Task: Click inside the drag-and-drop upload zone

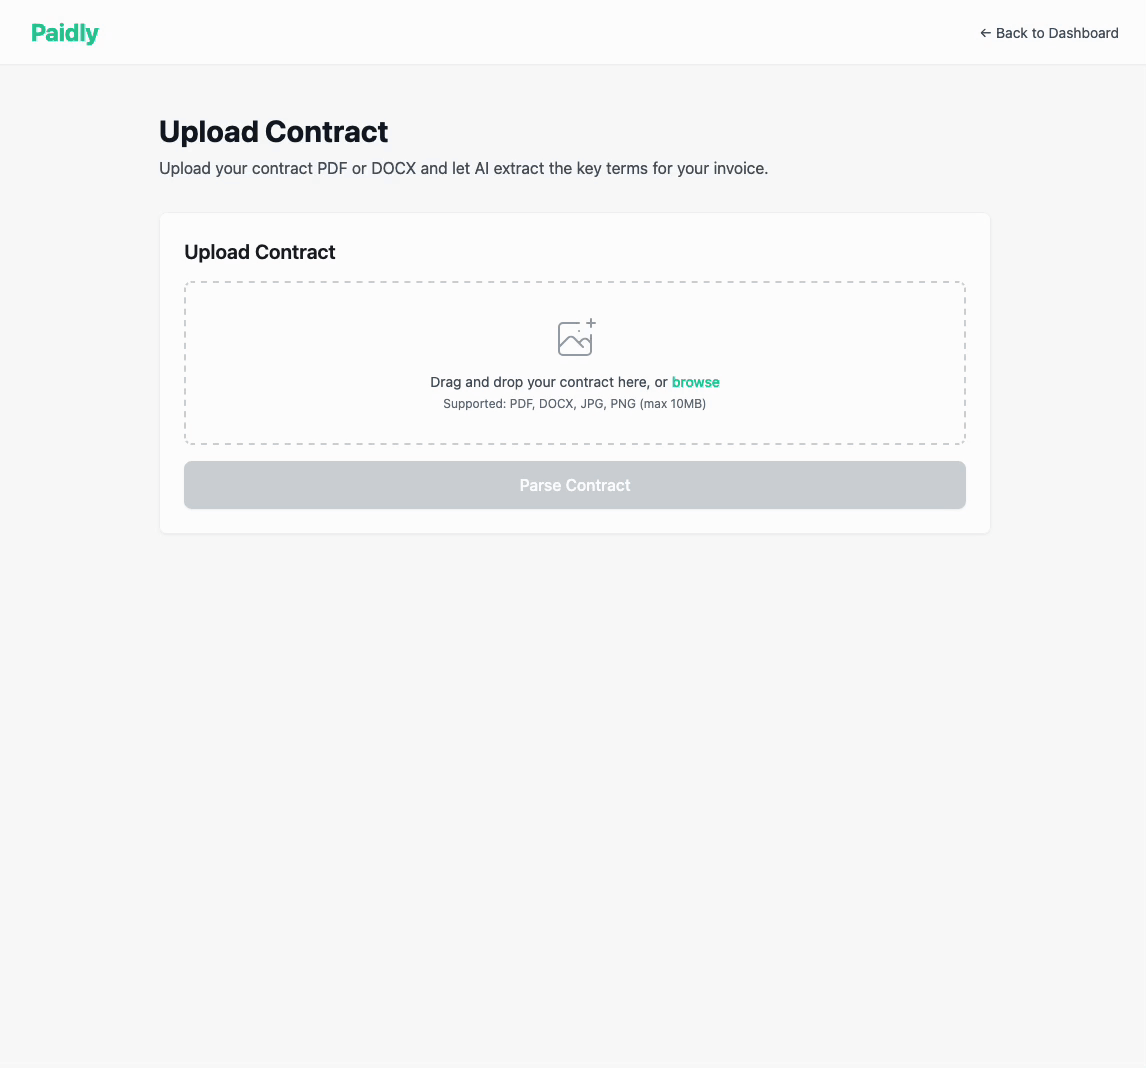Action: point(575,362)
